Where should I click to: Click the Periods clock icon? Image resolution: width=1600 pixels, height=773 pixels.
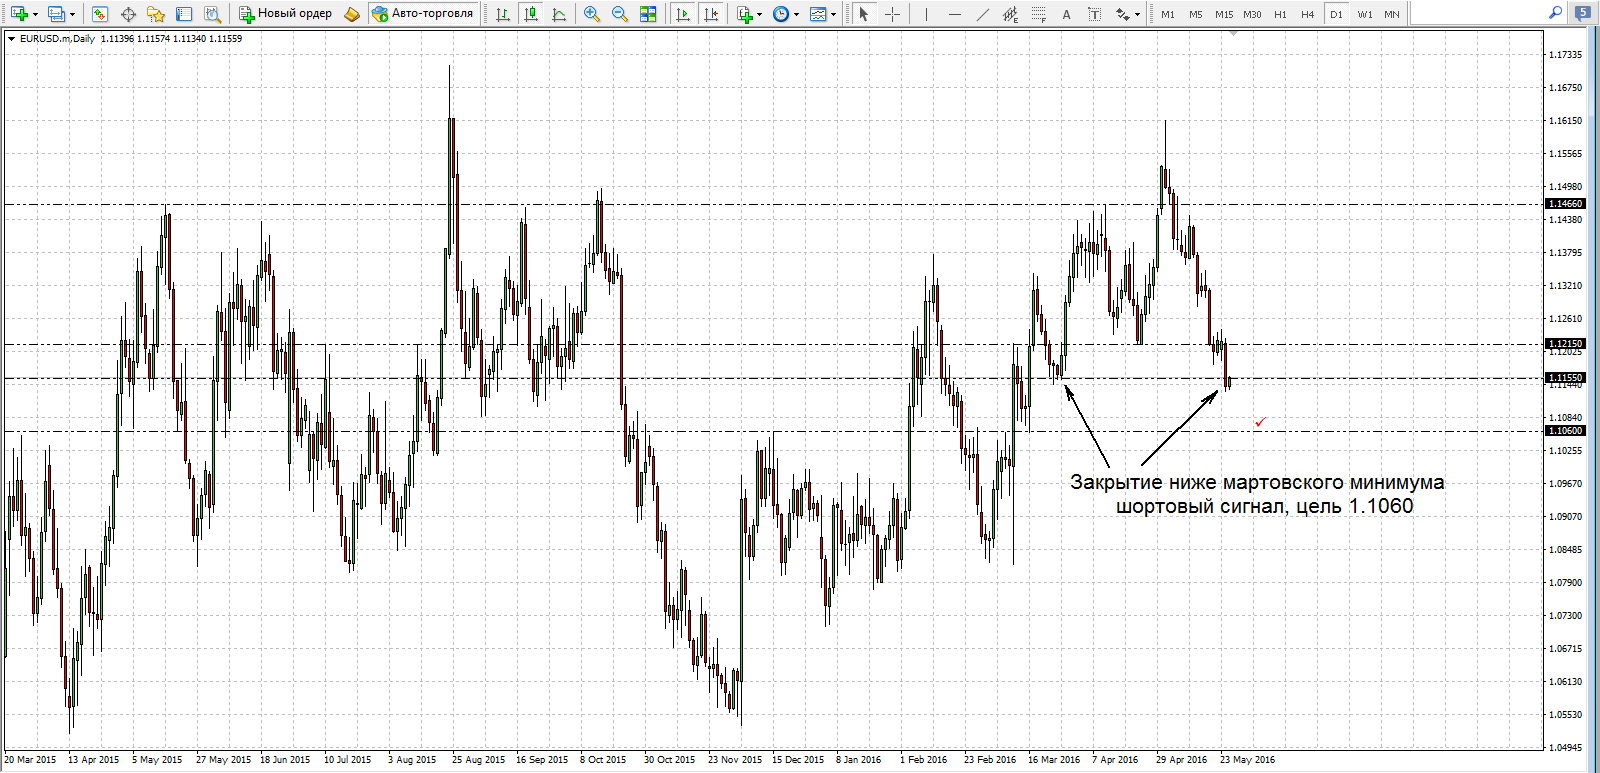(781, 14)
